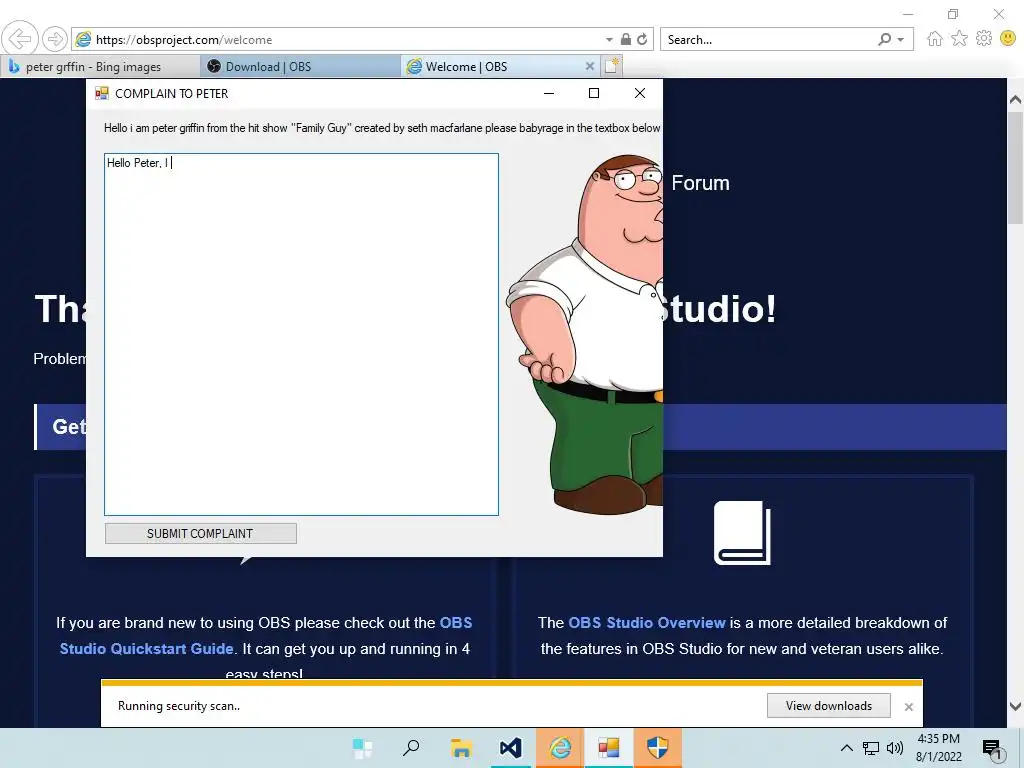
Task: Open the Windows Start button
Action: point(362,748)
